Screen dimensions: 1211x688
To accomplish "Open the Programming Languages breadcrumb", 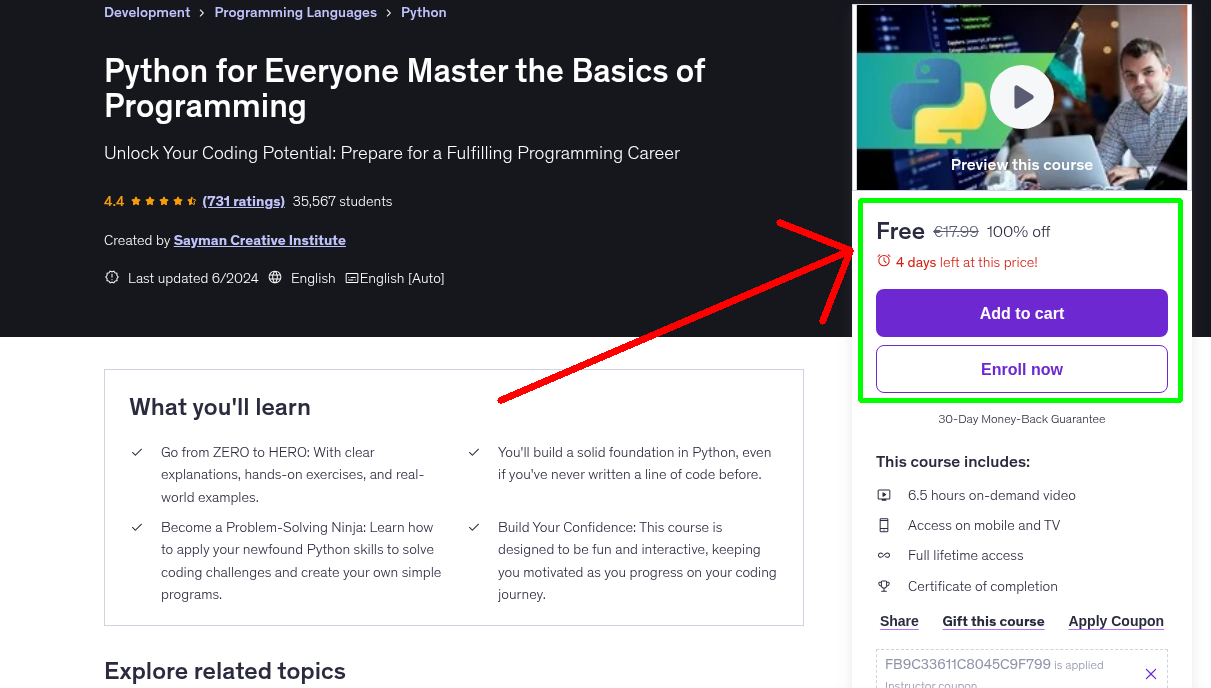I will pos(295,12).
